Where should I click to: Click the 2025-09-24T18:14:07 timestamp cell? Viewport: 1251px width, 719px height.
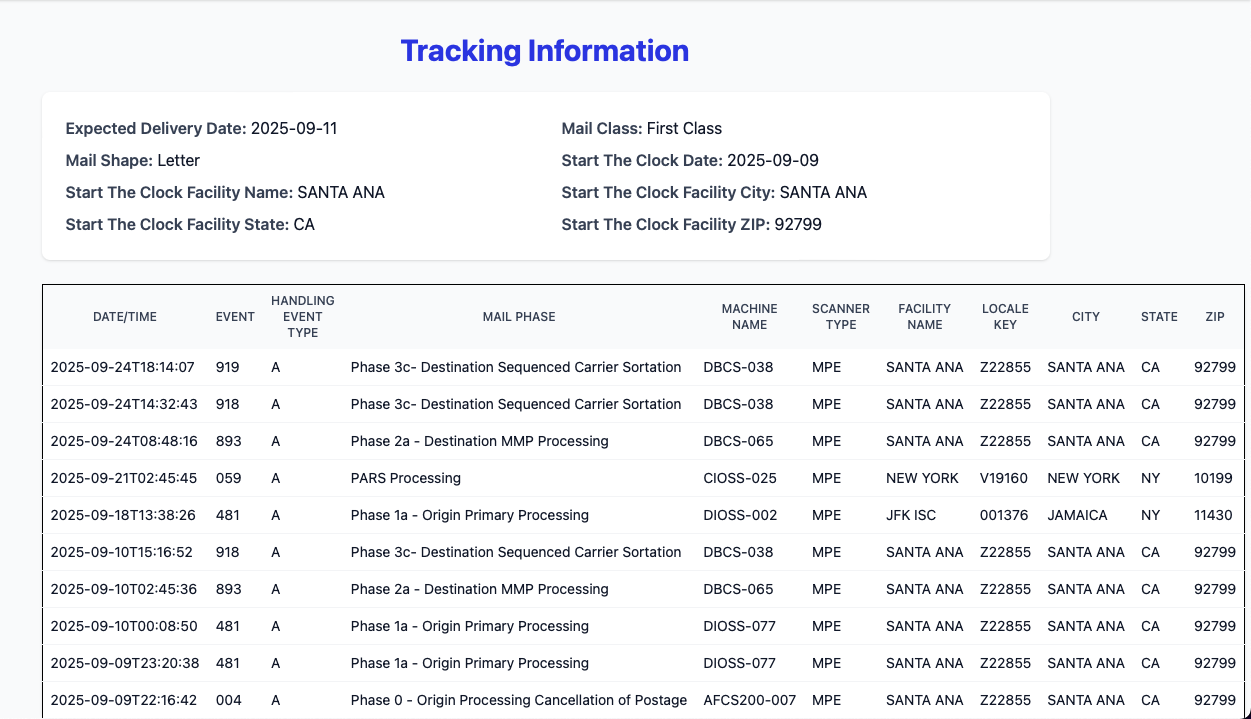(x=122, y=367)
